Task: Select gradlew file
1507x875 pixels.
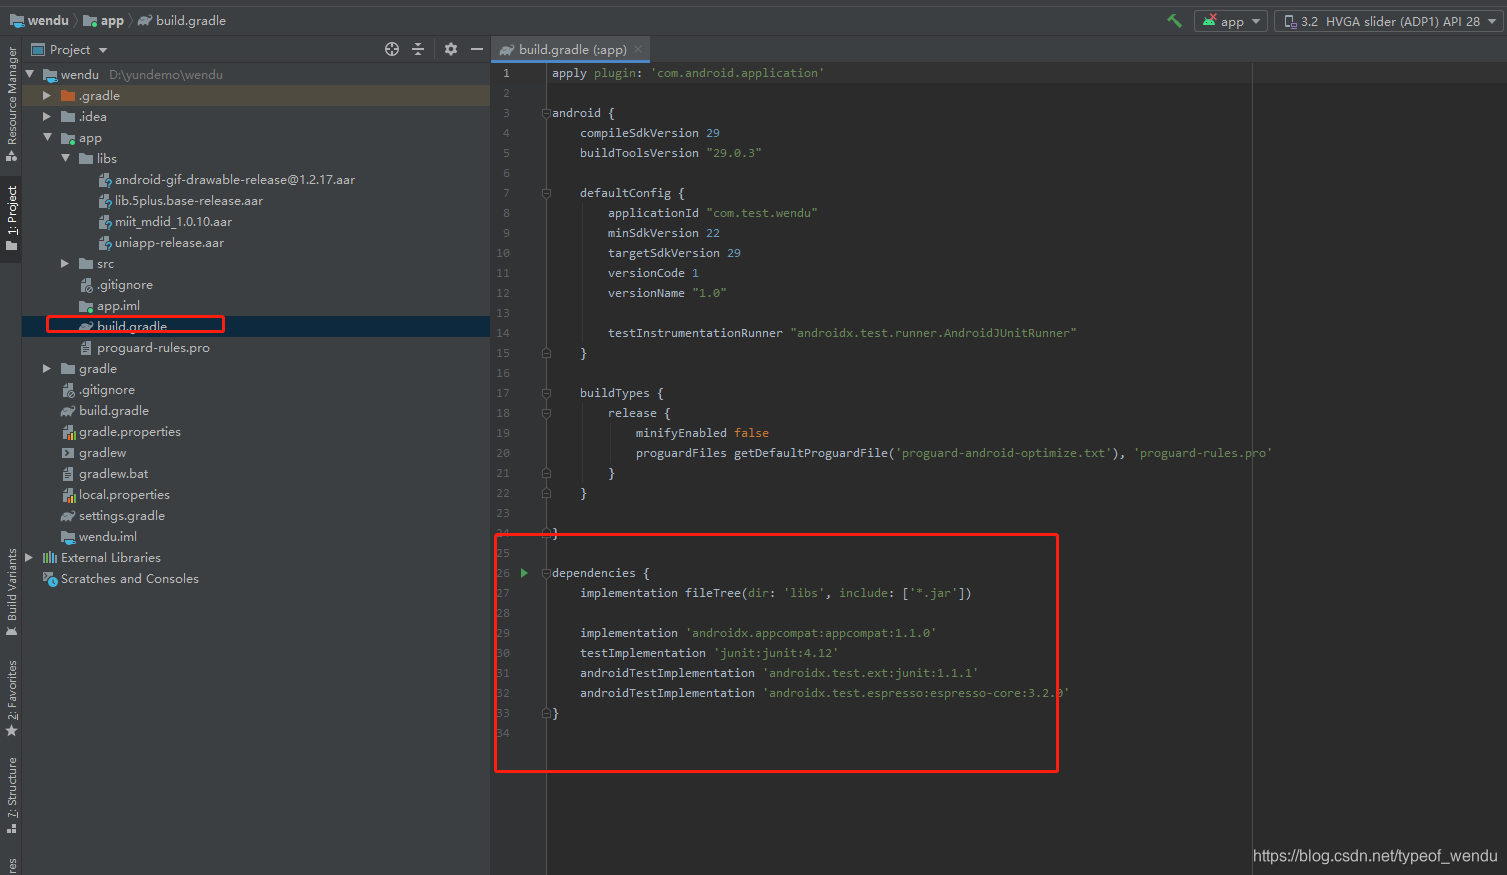Action: [102, 453]
